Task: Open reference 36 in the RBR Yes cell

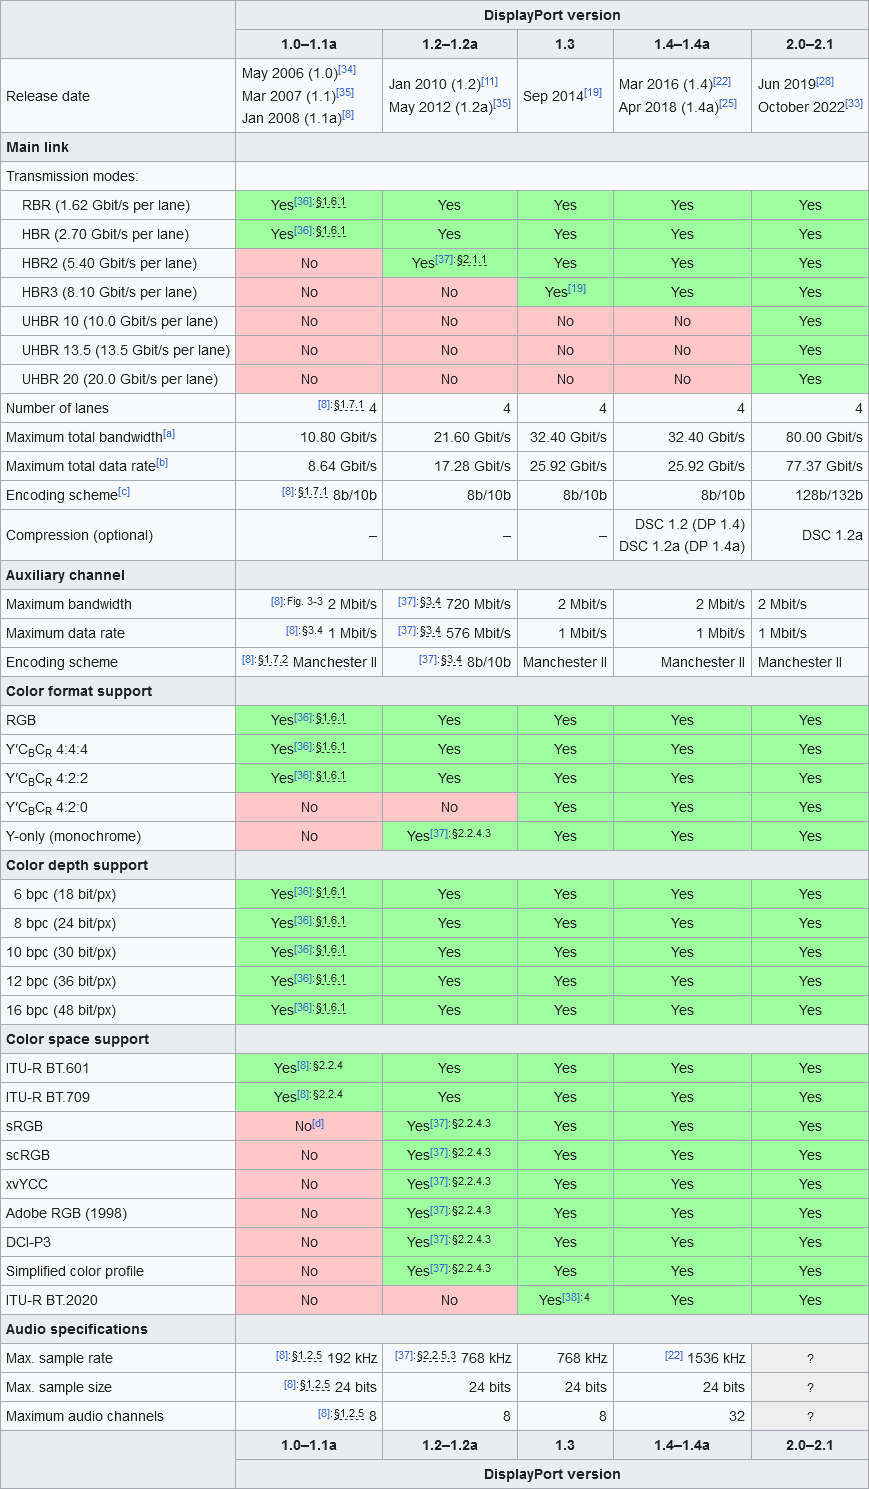Action: tap(303, 201)
